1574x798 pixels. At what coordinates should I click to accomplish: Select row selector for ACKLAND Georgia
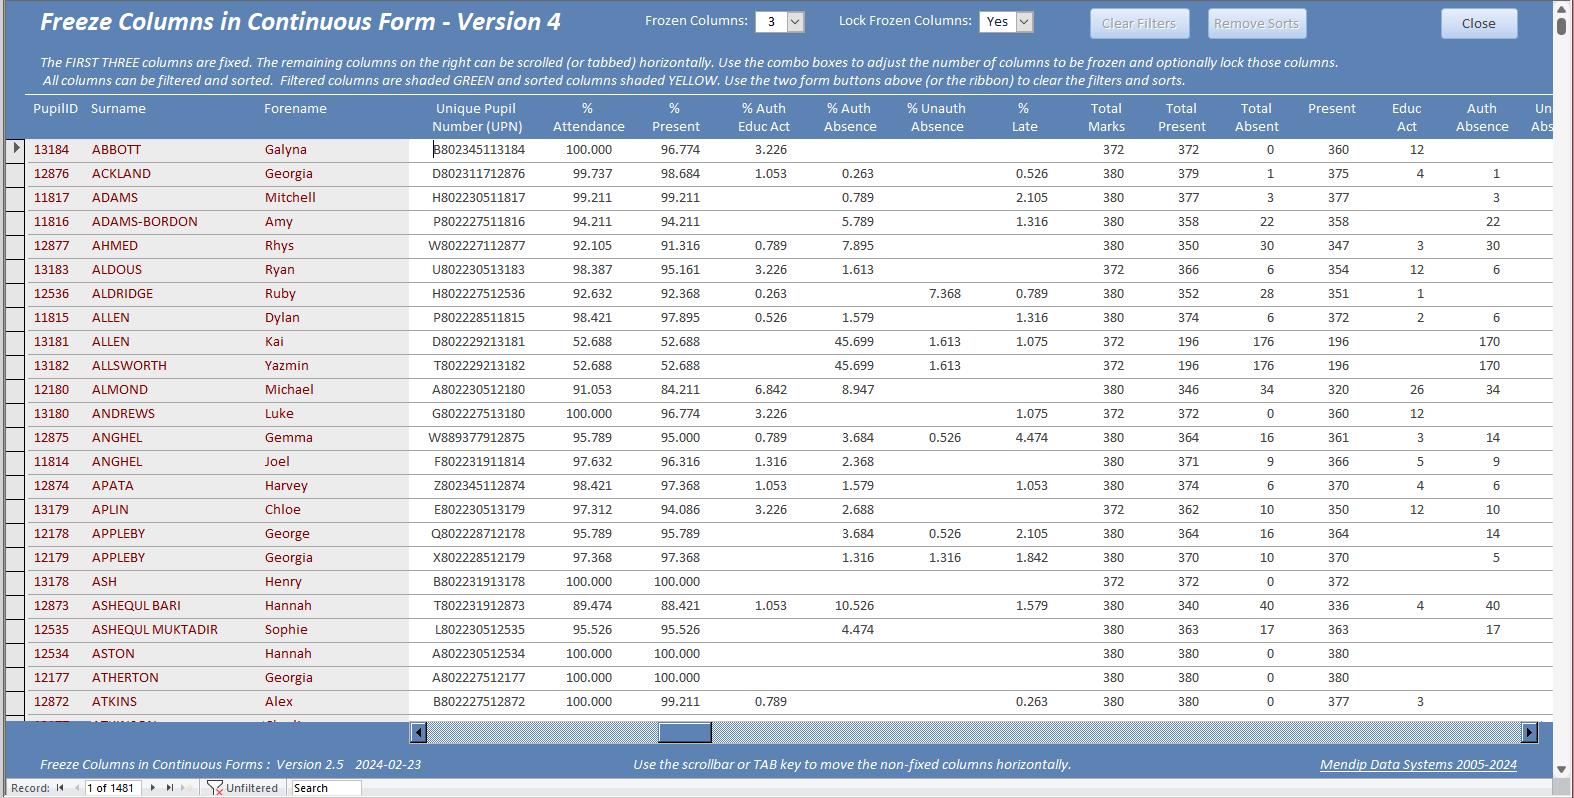point(15,174)
